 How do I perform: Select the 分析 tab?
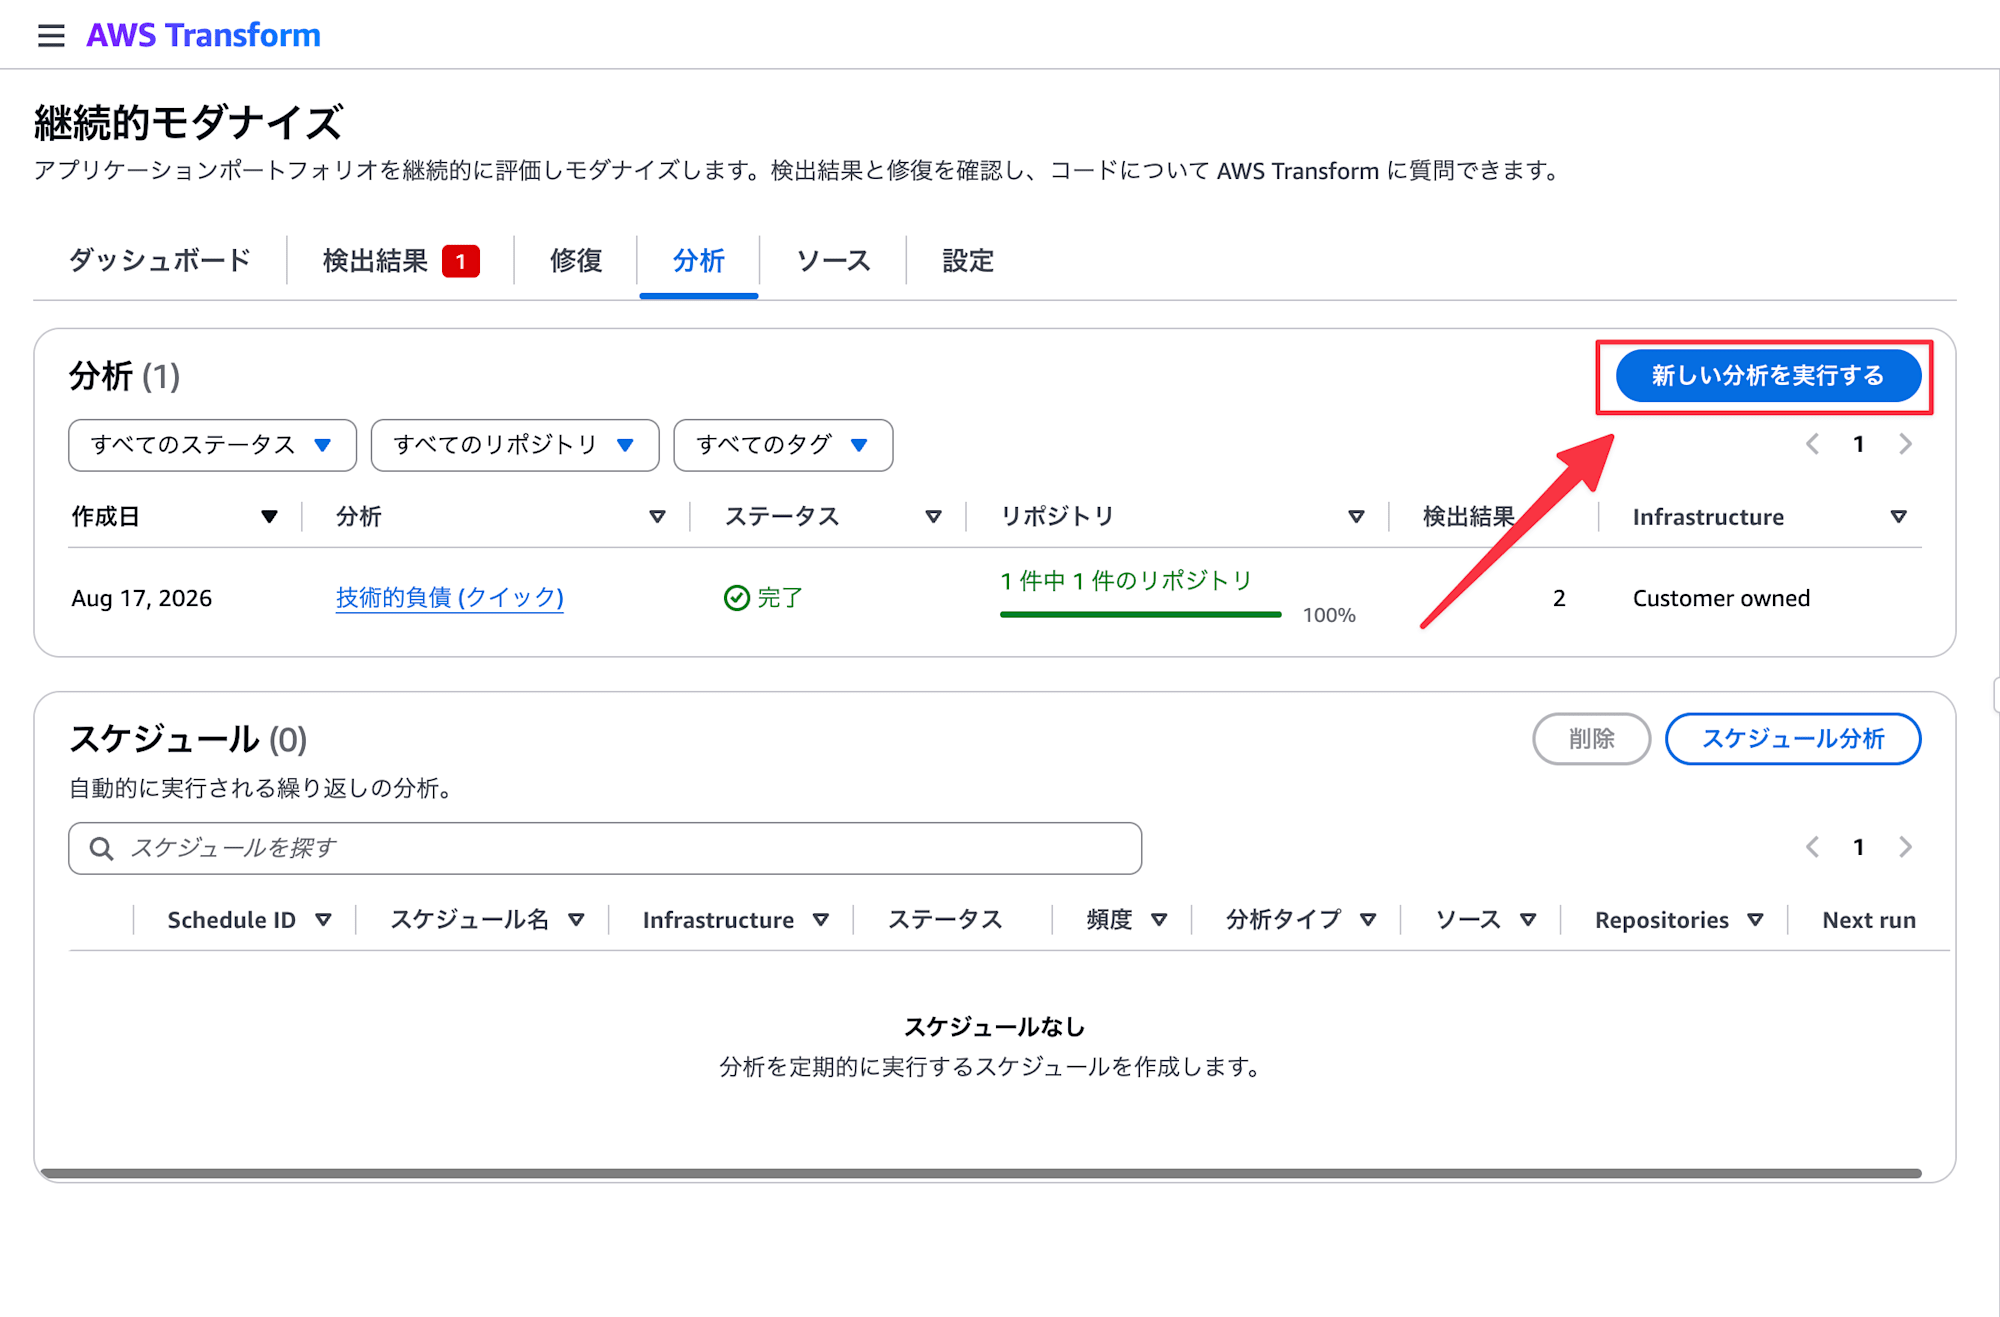coord(698,261)
